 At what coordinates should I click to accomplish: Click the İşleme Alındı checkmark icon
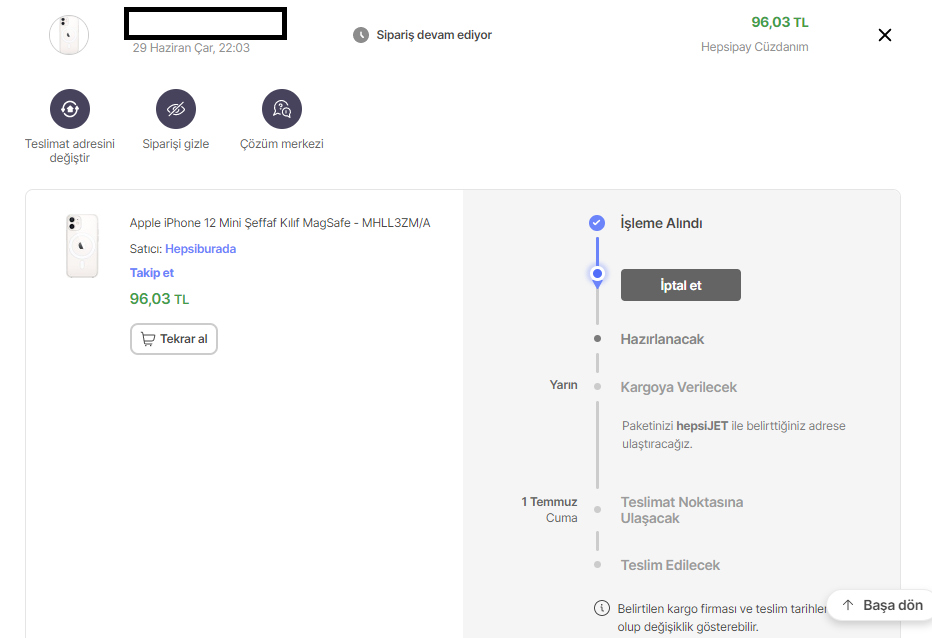(597, 223)
